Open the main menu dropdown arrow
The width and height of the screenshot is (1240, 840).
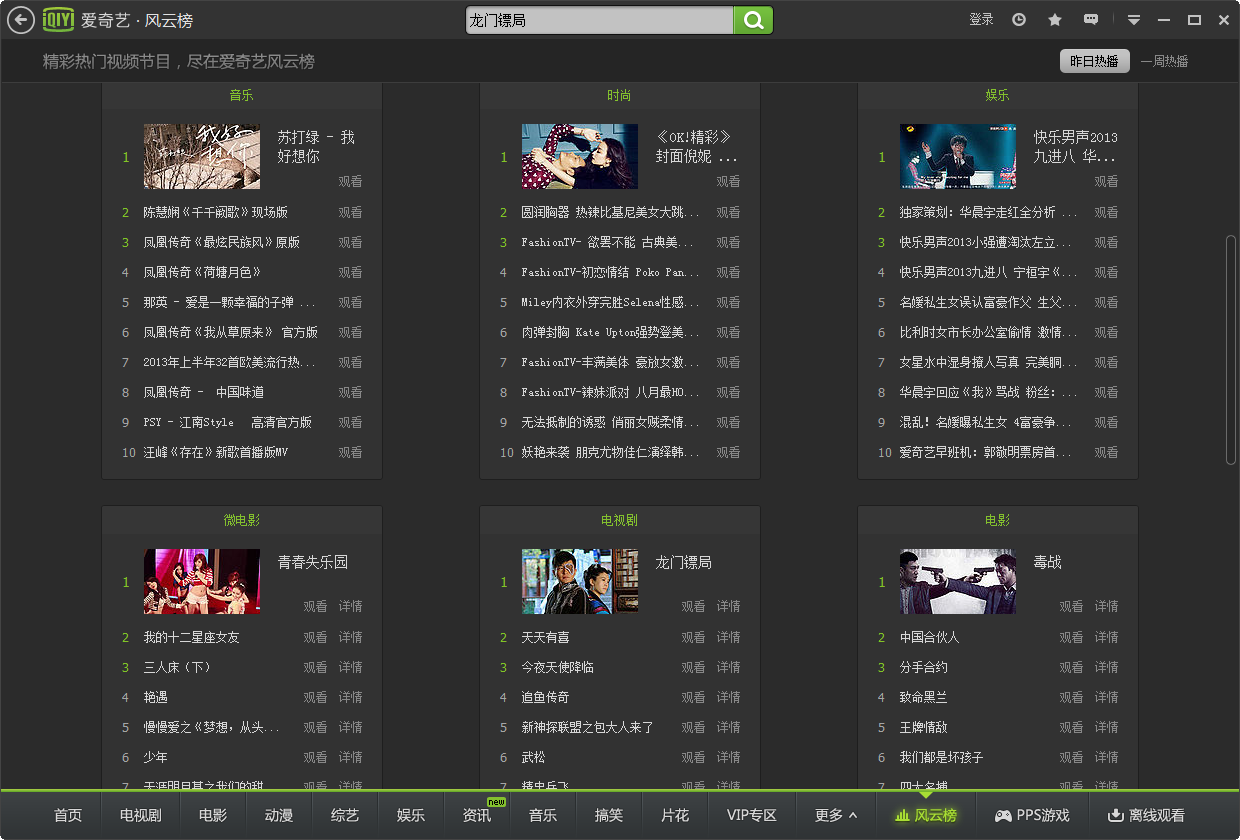(1133, 20)
